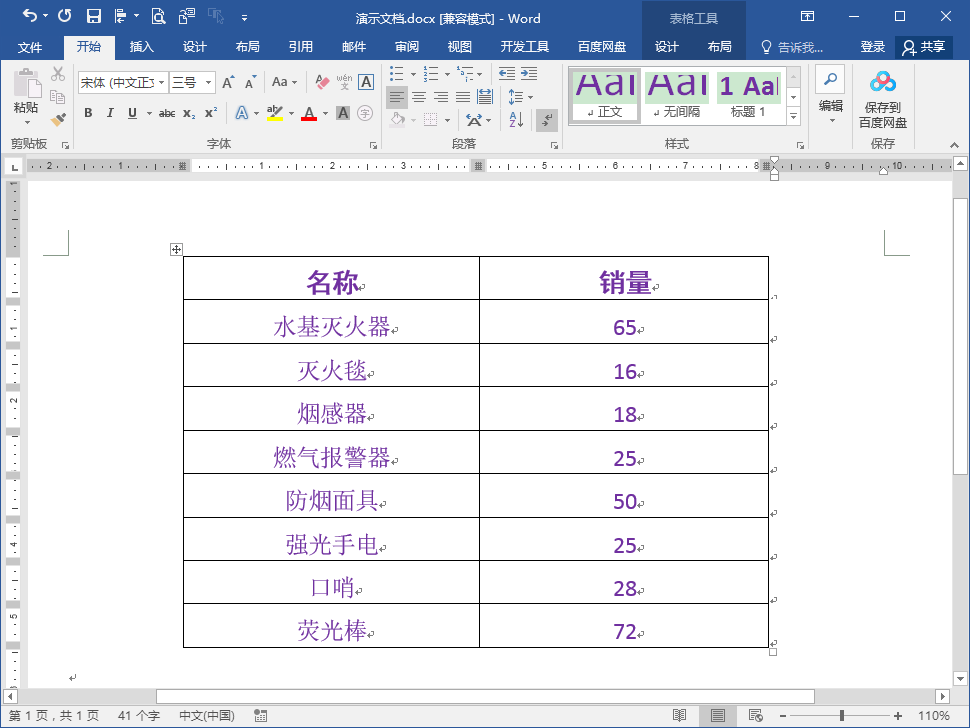Click the Copy icon in the clipboard group
This screenshot has height=728, width=970.
[x=58, y=97]
